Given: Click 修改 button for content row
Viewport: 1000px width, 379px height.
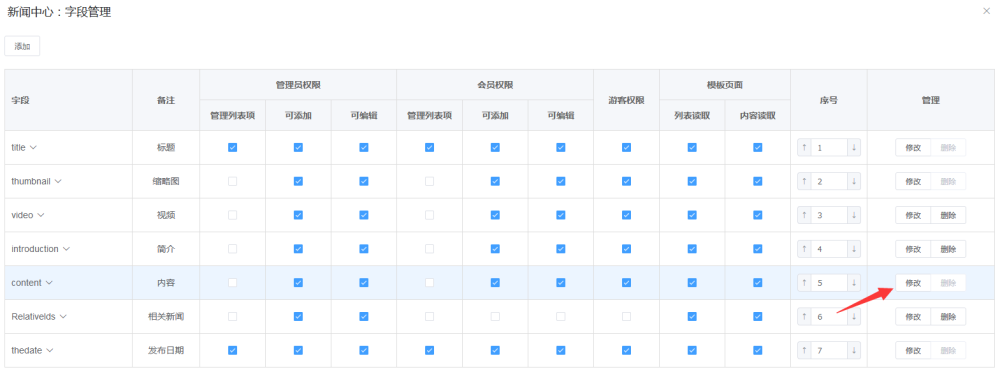Looking at the screenshot, I should [913, 283].
